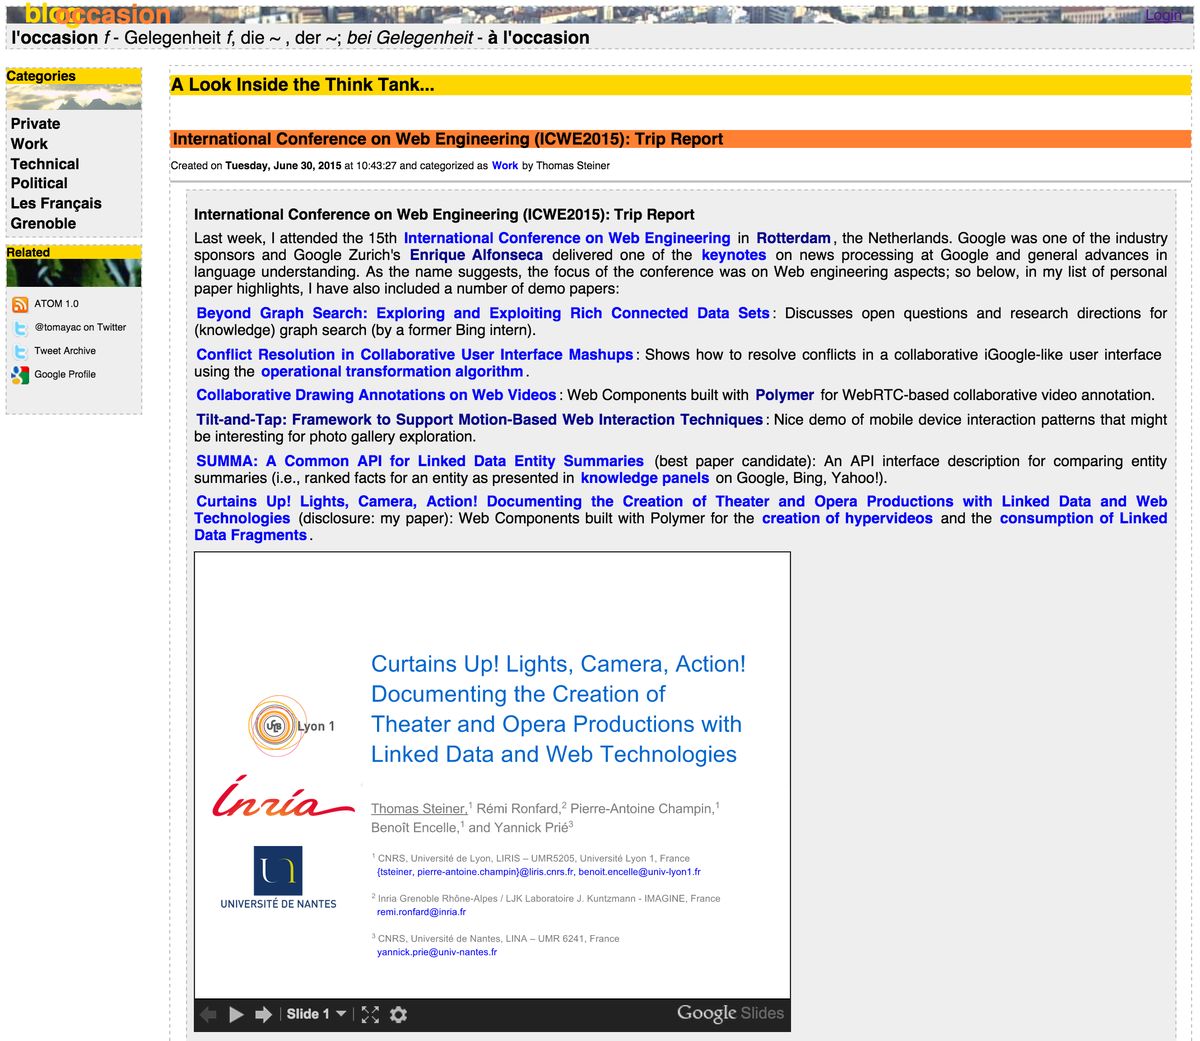
Task: Open the Beyond Graph Search paper link
Action: tap(483, 313)
